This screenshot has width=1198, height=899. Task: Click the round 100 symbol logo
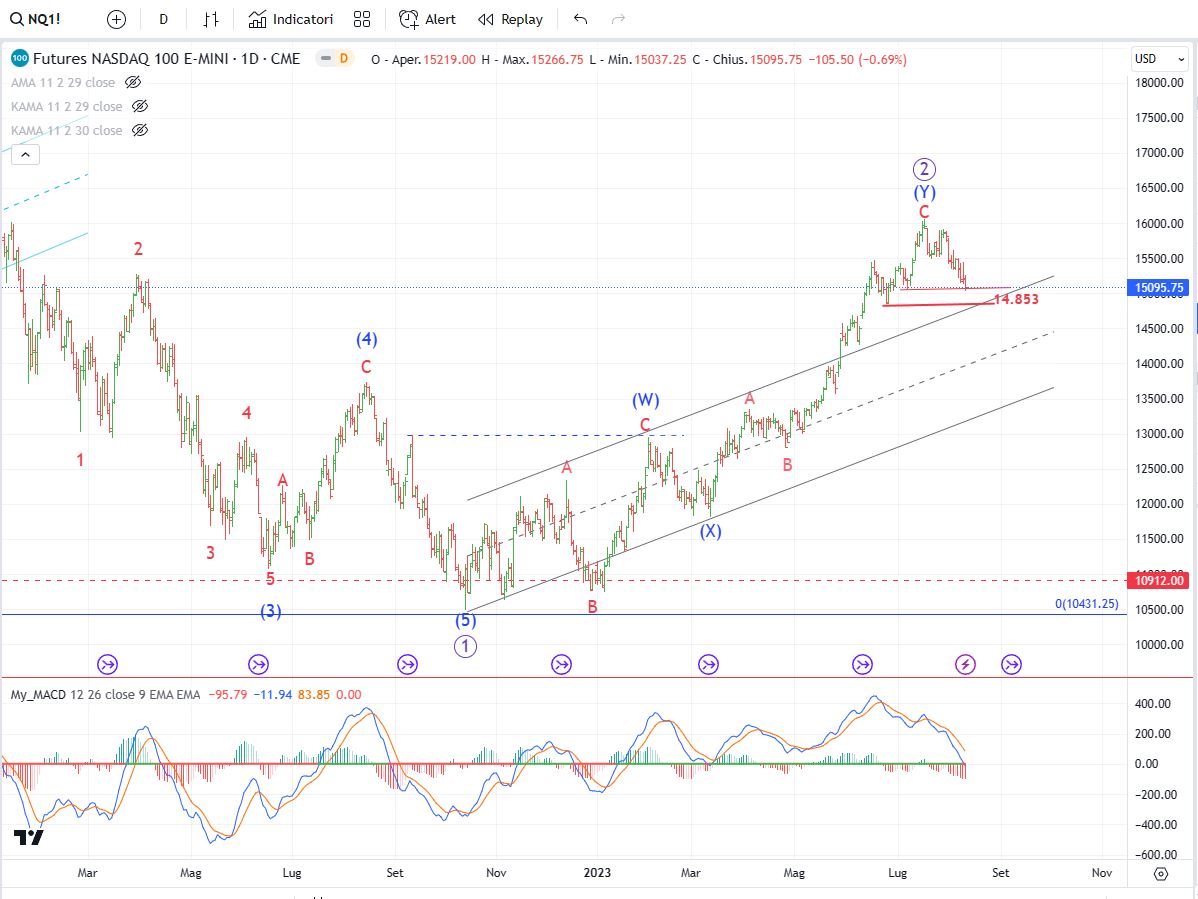click(20, 59)
